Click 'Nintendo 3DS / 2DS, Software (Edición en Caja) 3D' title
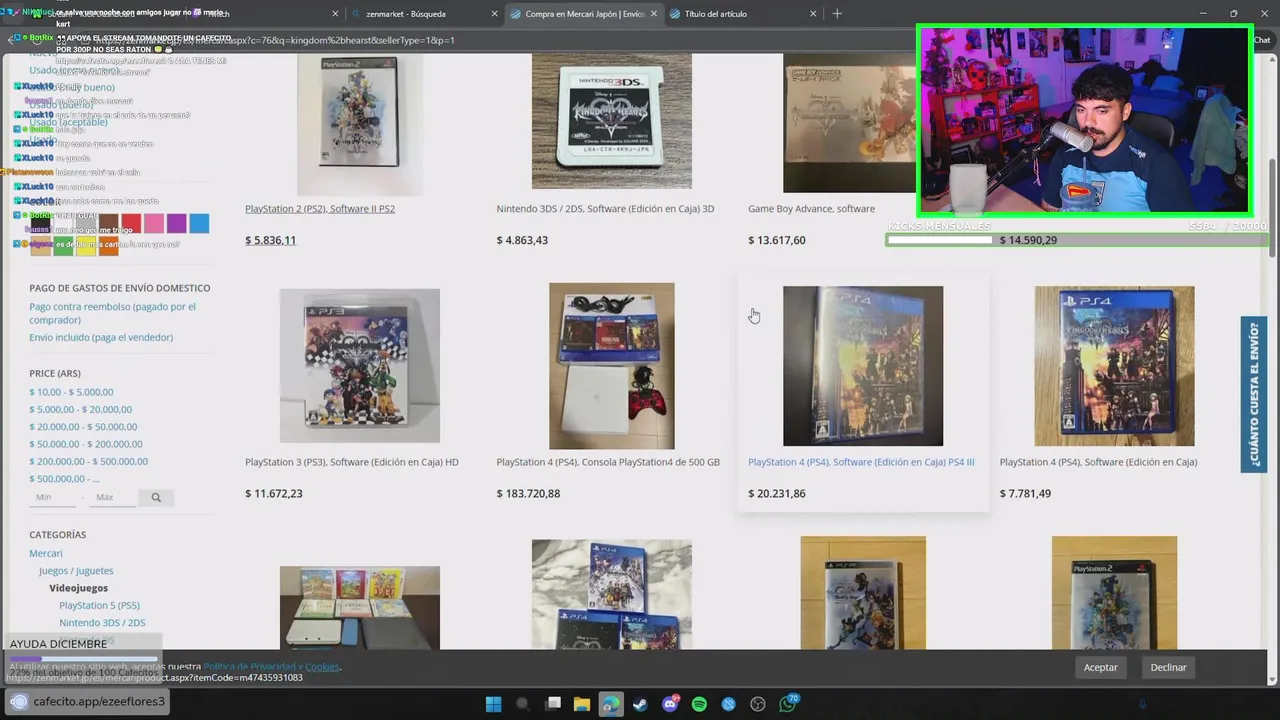 [x=605, y=209]
